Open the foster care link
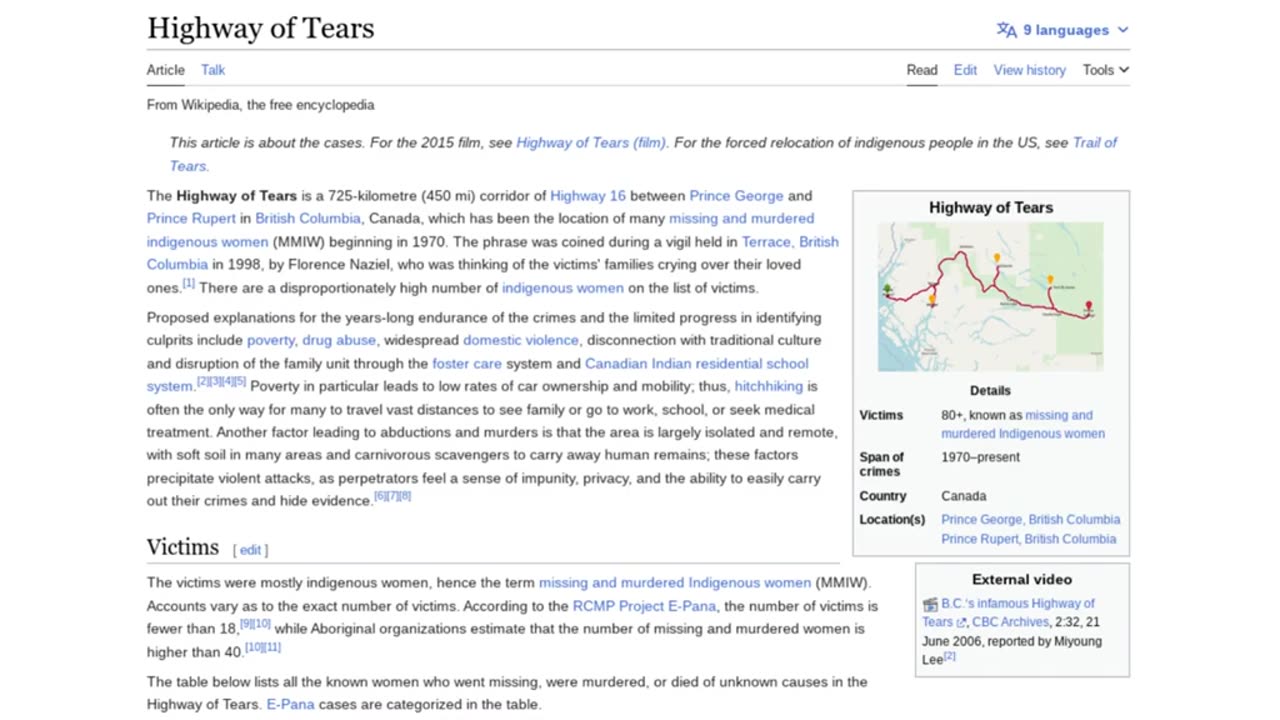 467,364
